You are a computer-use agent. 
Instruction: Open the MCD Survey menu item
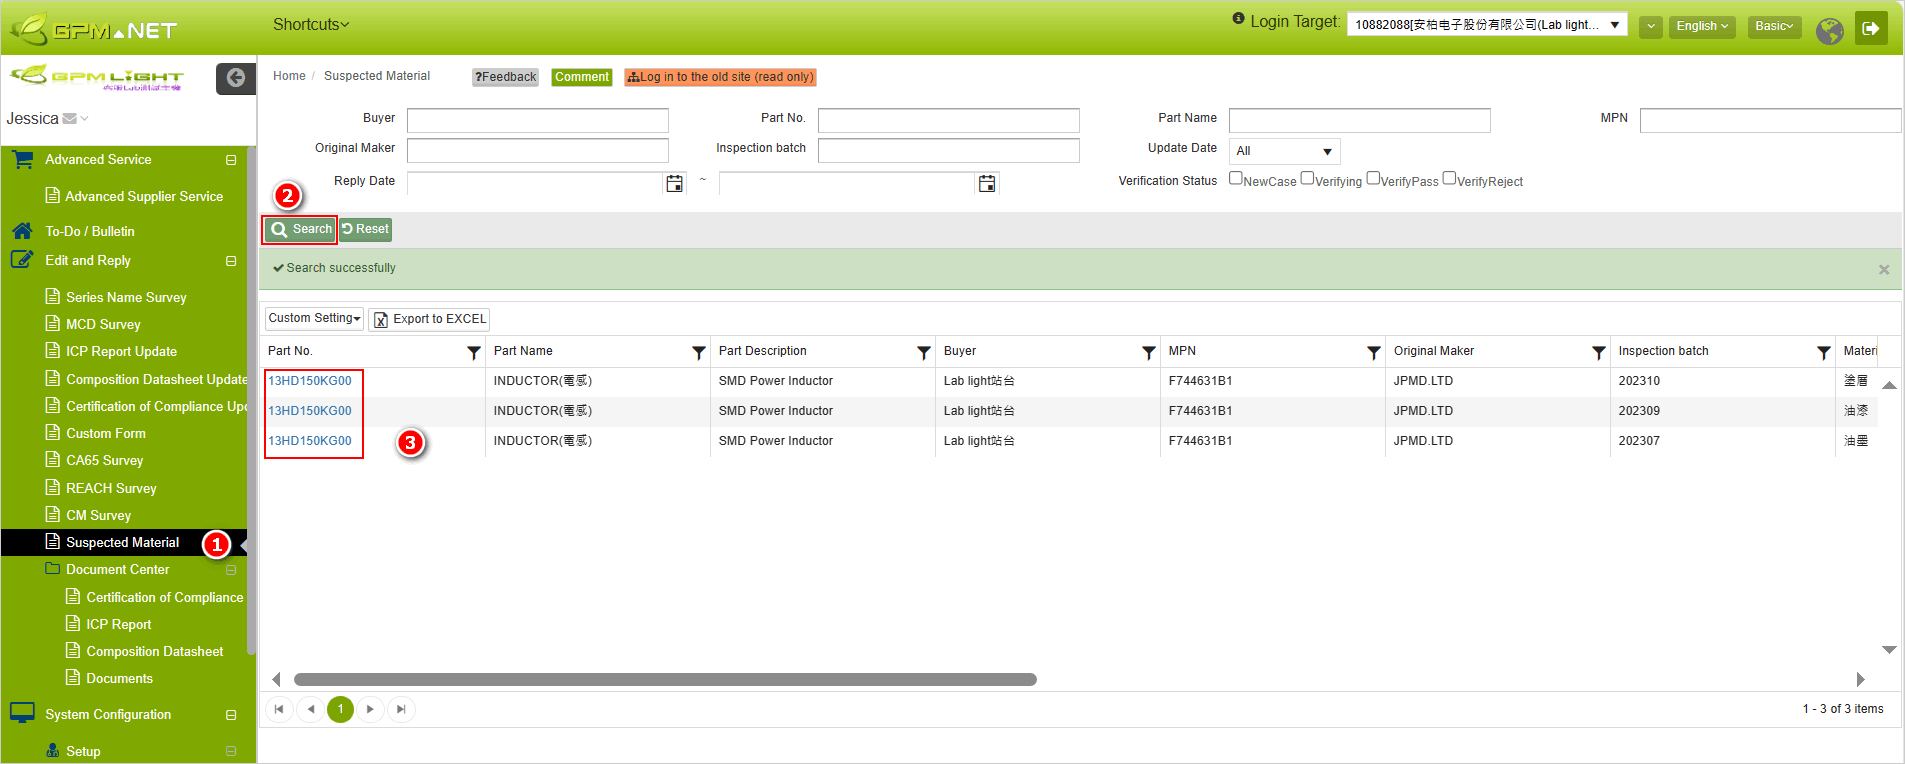click(x=103, y=324)
